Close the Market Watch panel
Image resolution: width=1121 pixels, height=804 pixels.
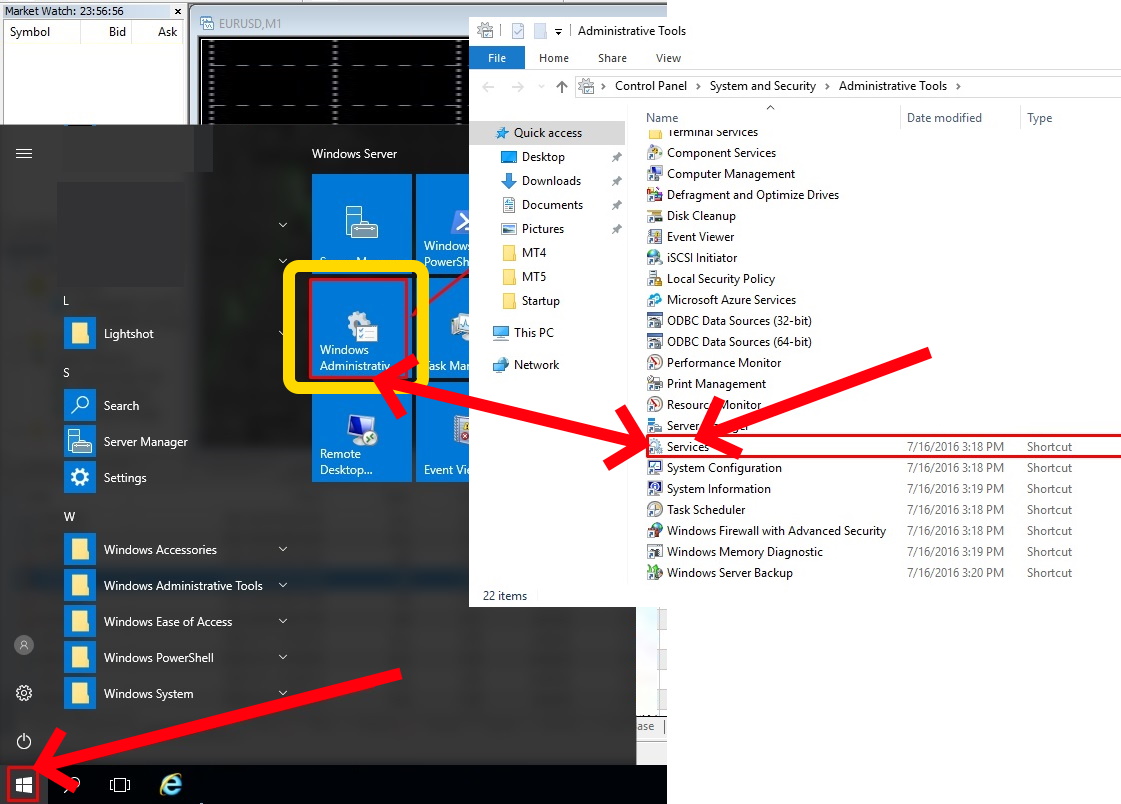coord(178,11)
